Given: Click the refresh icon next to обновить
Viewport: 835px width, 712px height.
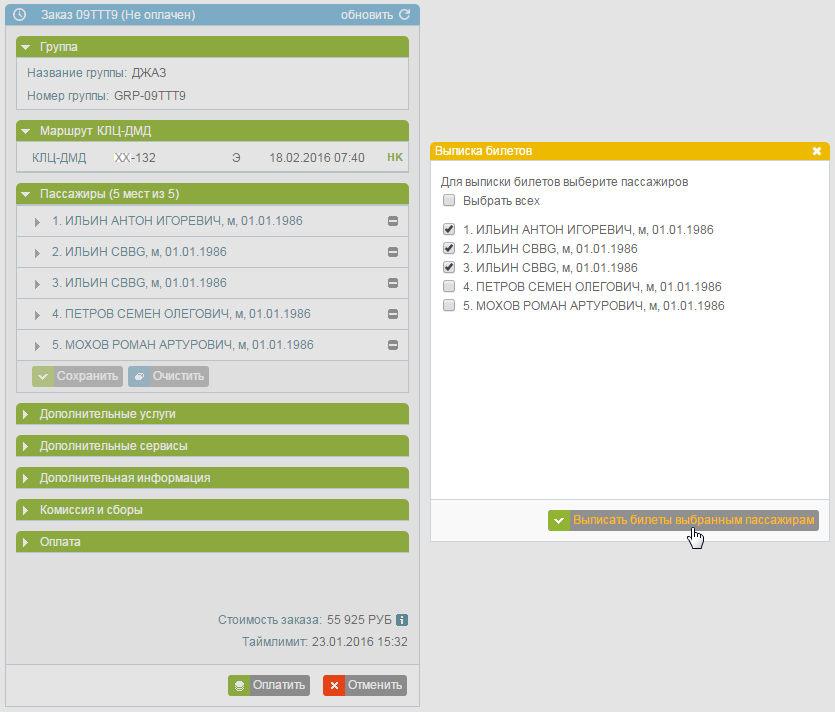Looking at the screenshot, I should click(x=405, y=14).
